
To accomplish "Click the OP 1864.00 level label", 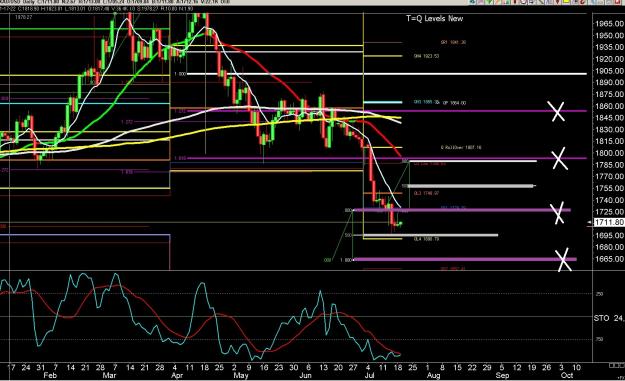I will (x=454, y=103).
